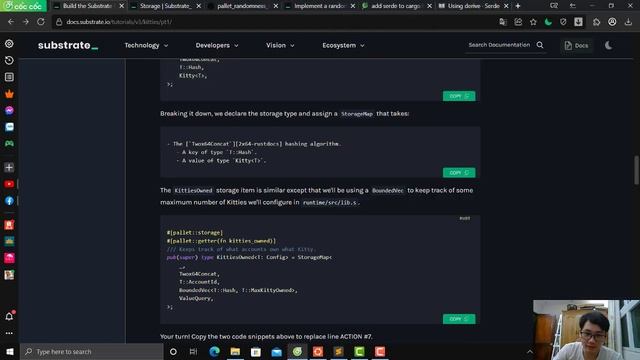Open games controller icon in sidebar

[x=9, y=144]
